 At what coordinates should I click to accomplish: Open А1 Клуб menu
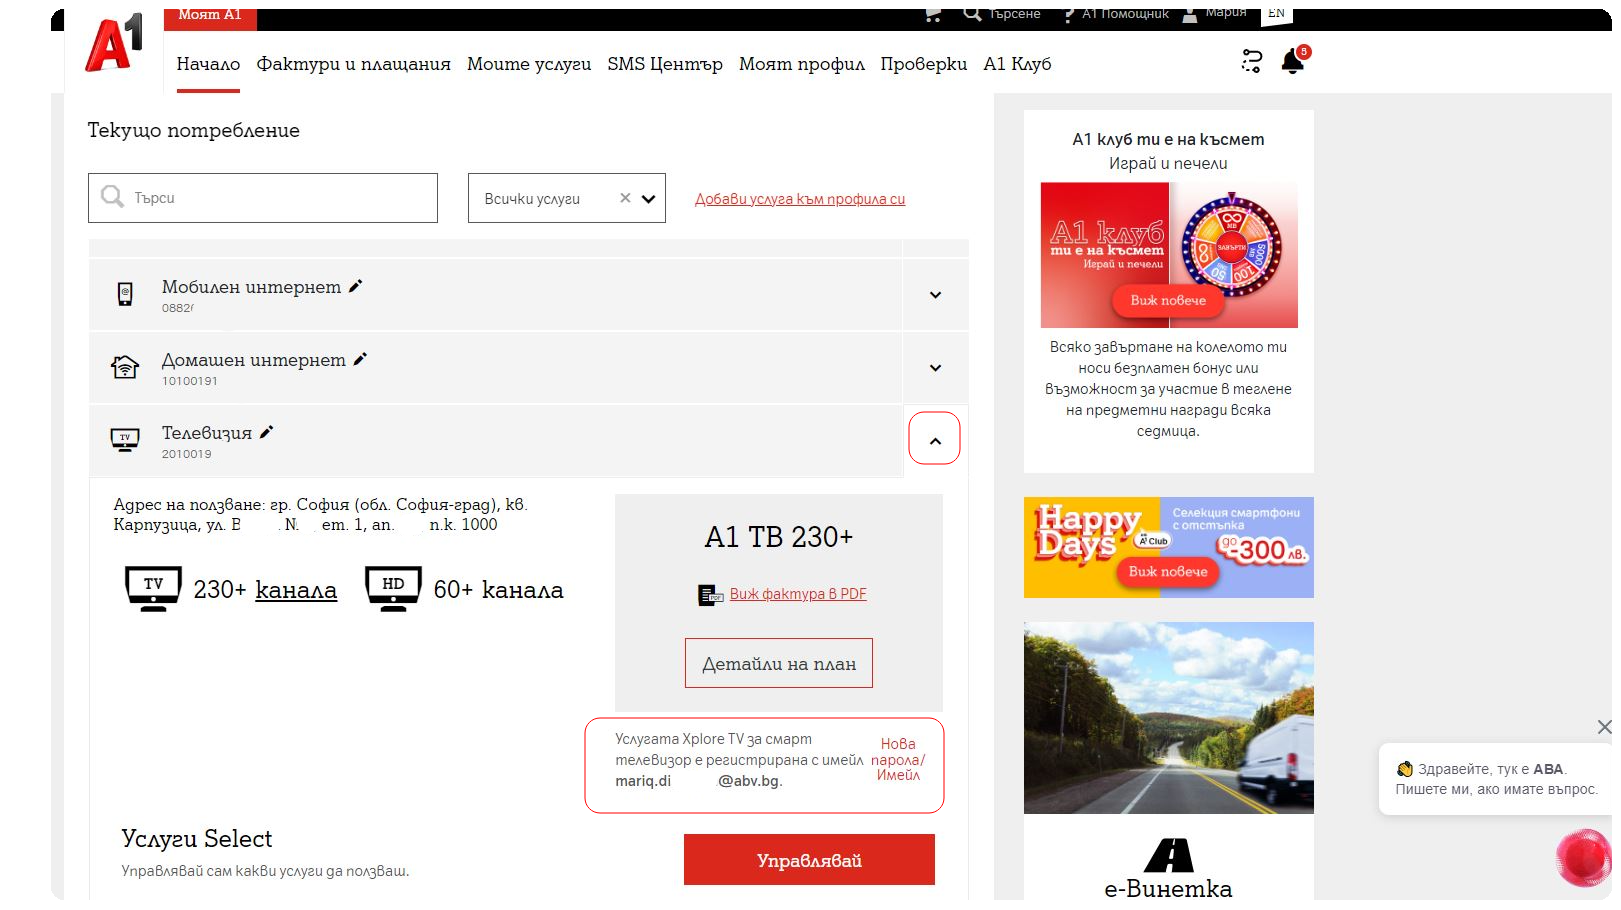coord(1017,64)
